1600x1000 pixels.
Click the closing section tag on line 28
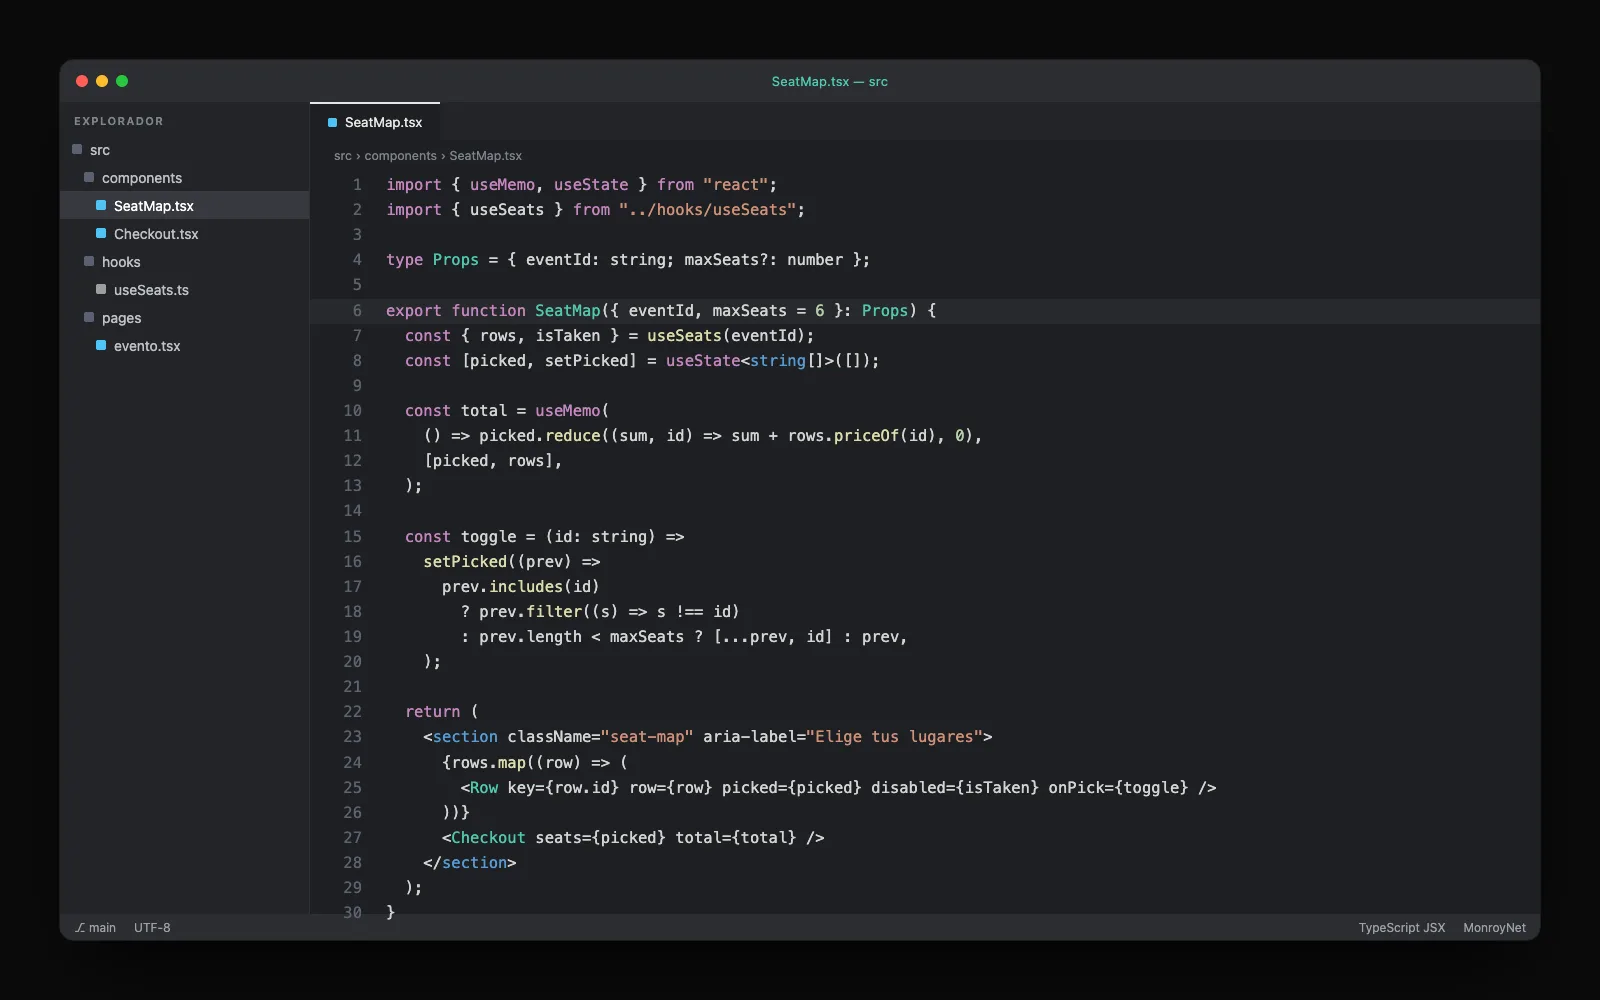coord(470,863)
